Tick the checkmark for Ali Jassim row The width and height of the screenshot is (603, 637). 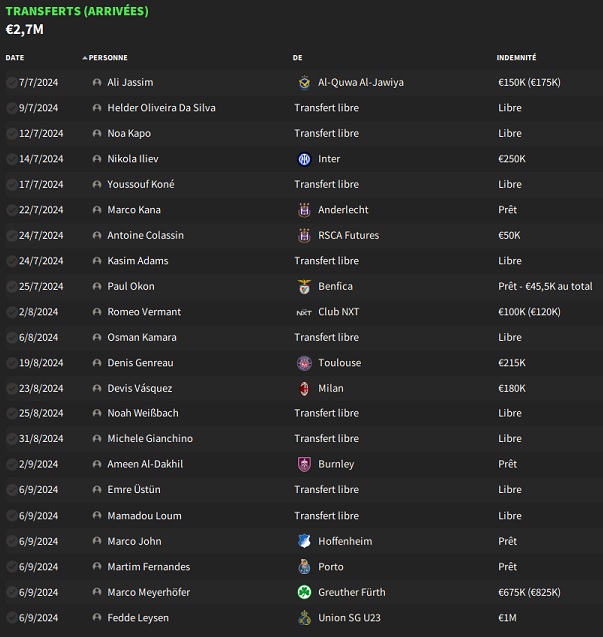point(11,82)
